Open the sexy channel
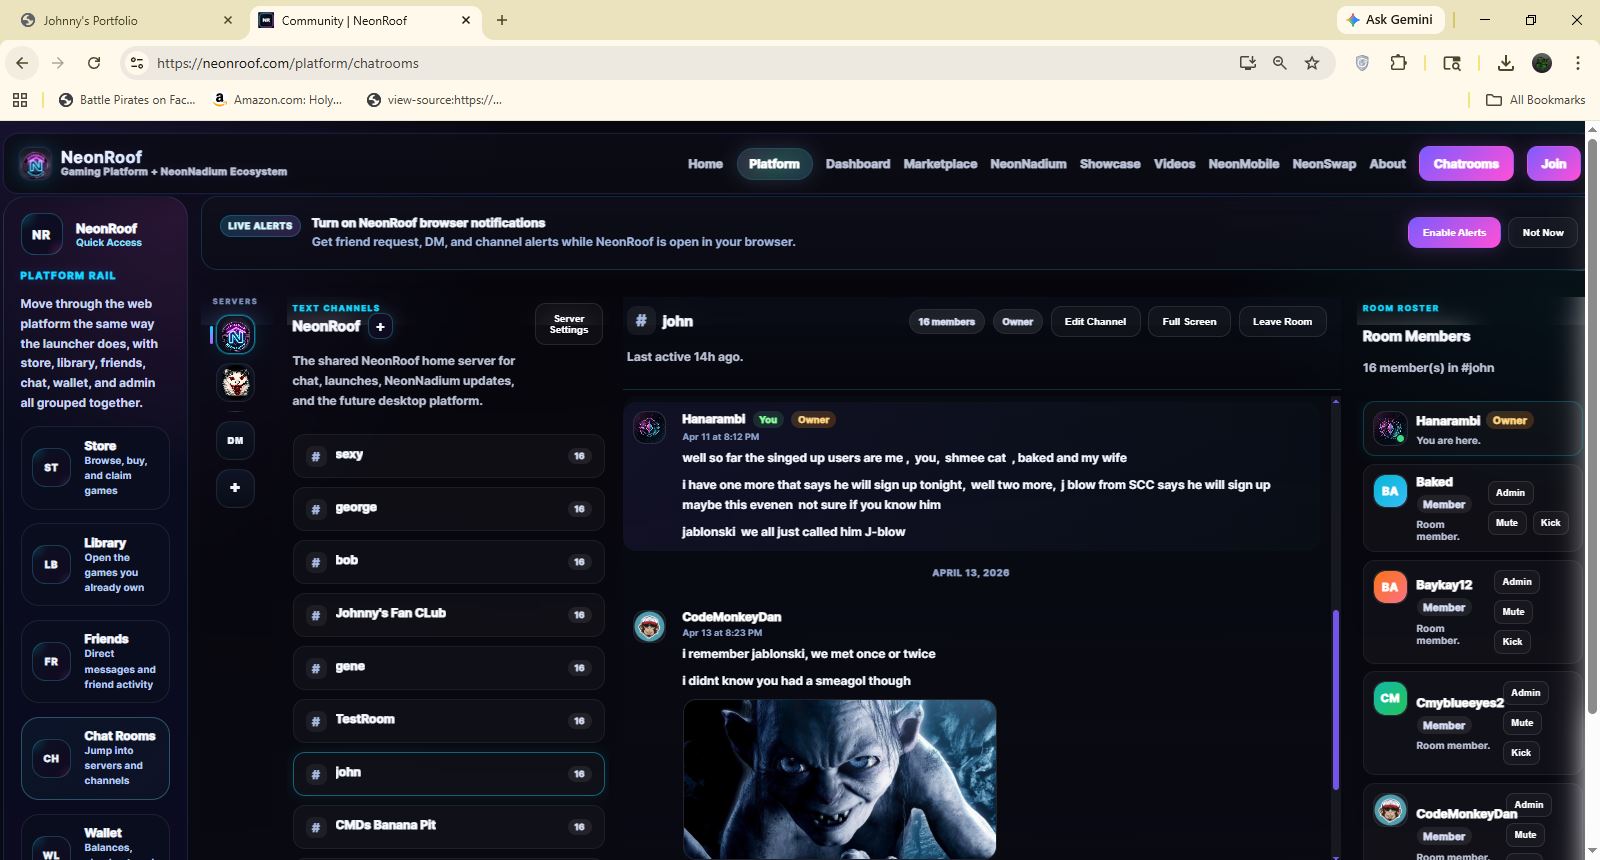The height and width of the screenshot is (860, 1600). click(449, 456)
